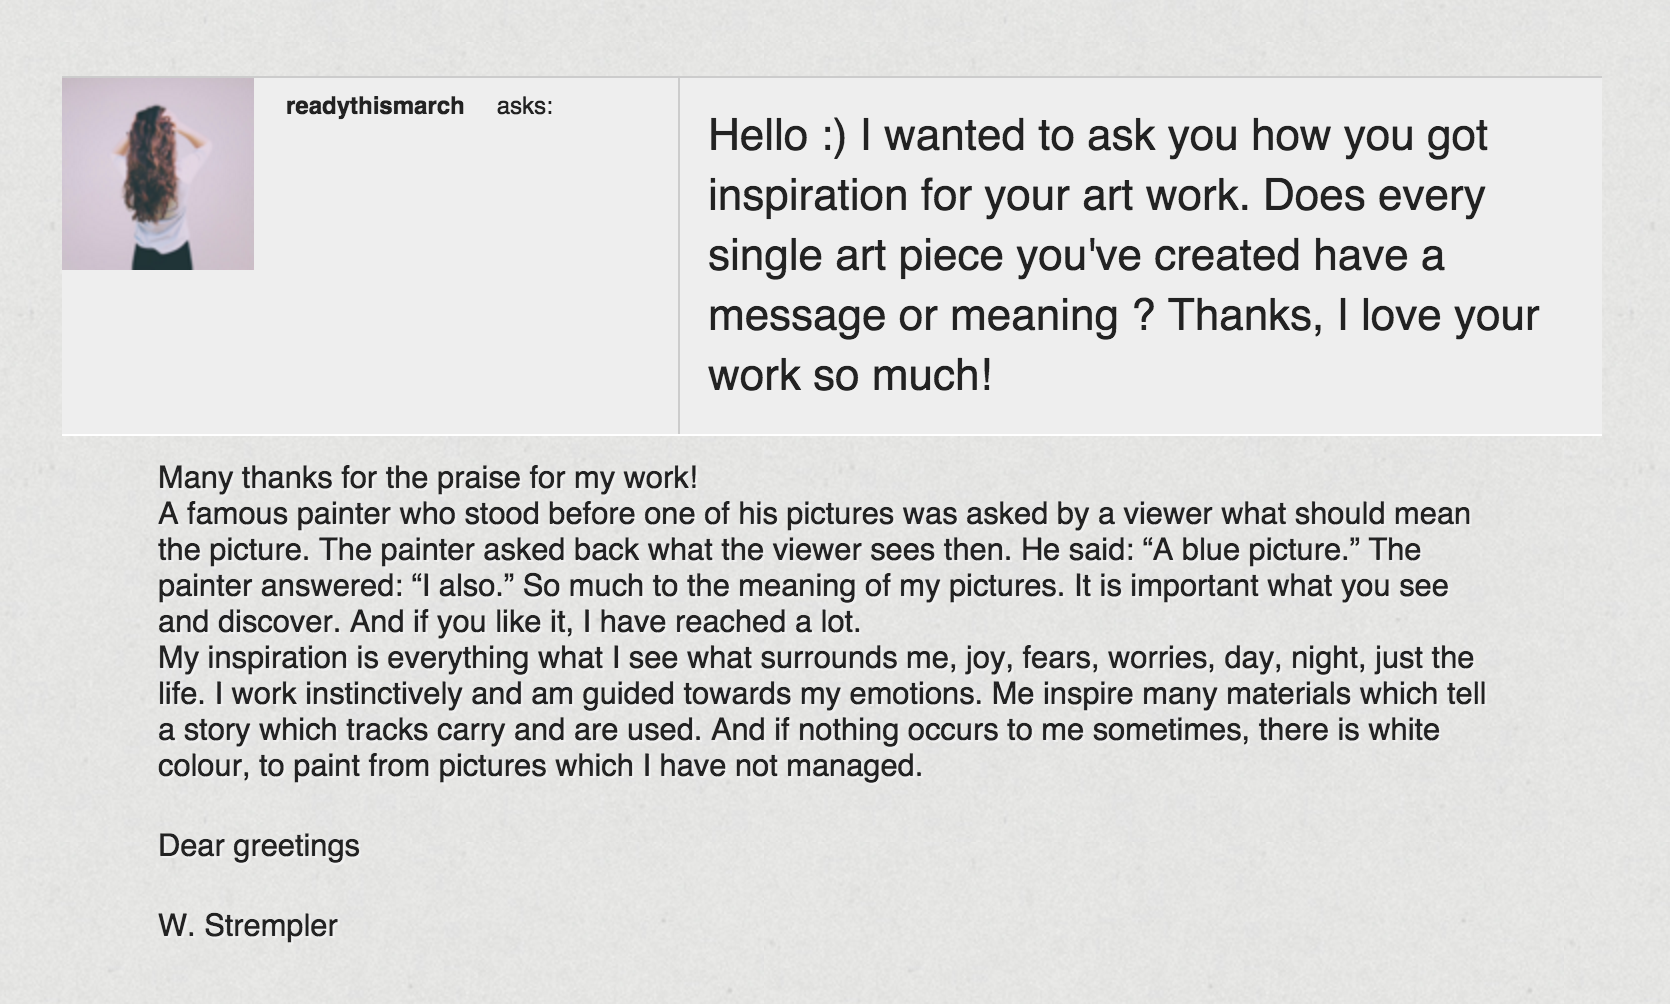Click the question line starting "Hello :)"
The width and height of the screenshot is (1670, 1004).
1097,135
